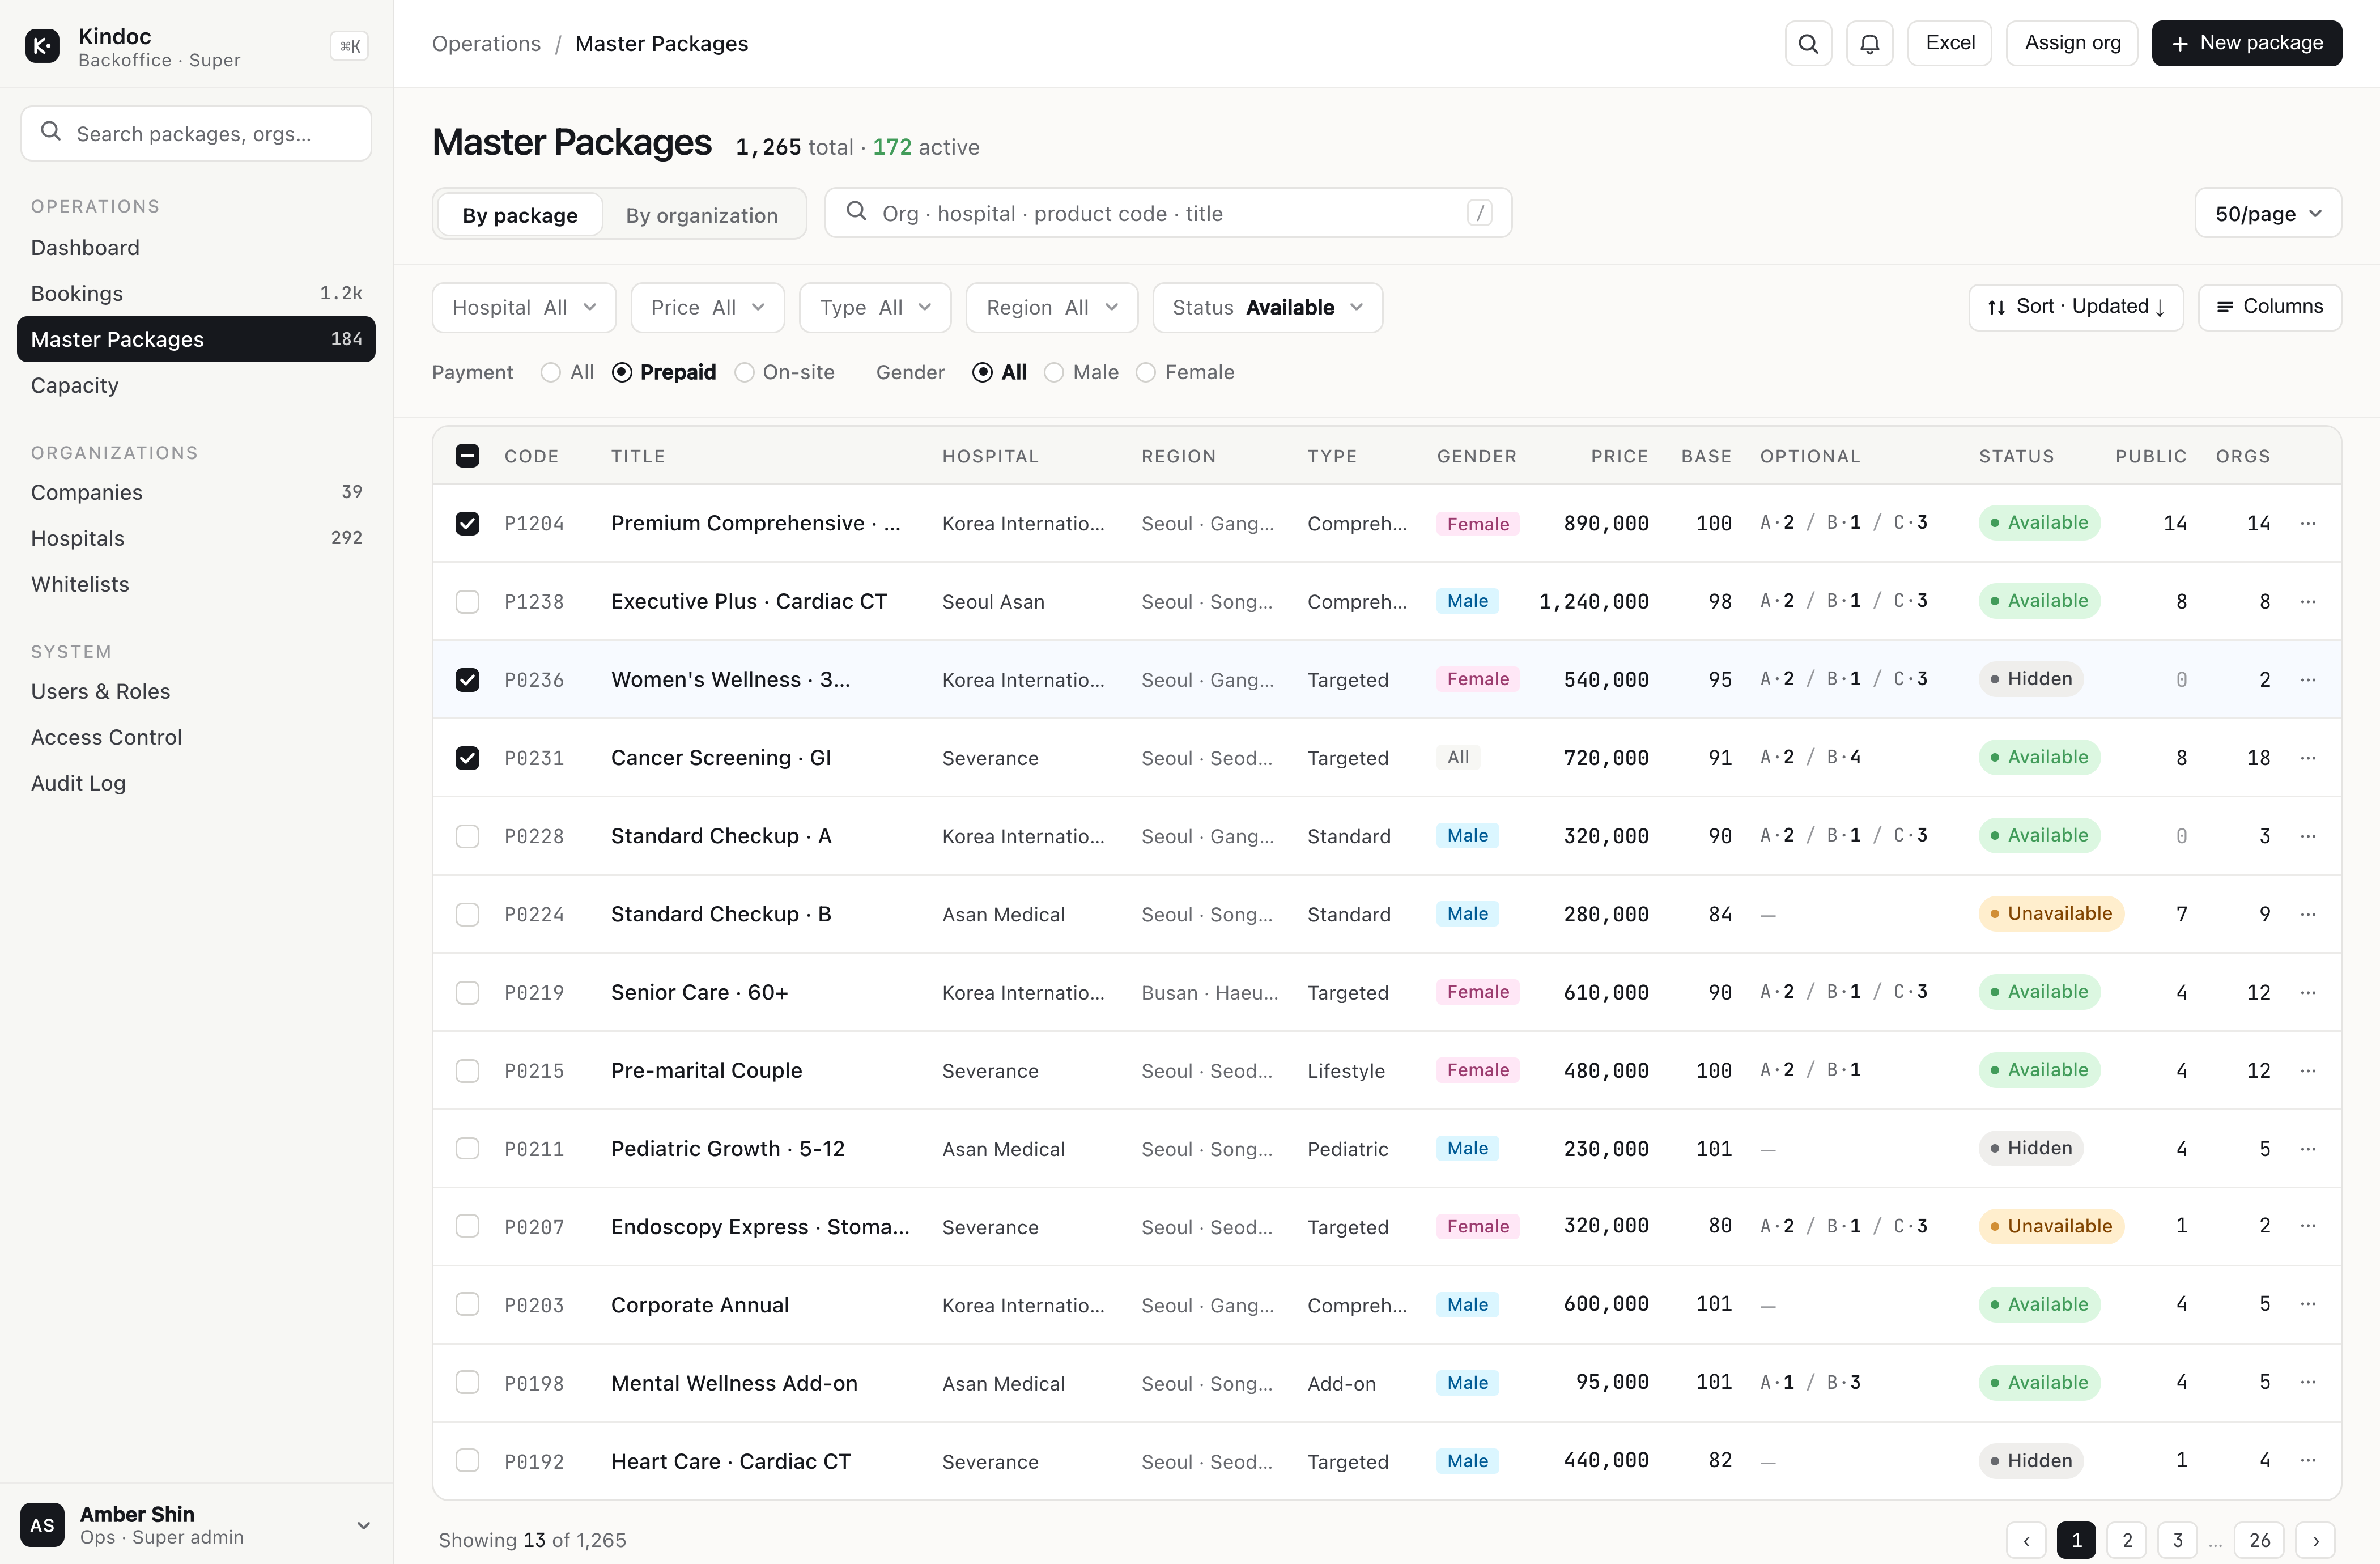Click the Assign org button
This screenshot has width=2380, height=1564.
tap(2072, 43)
